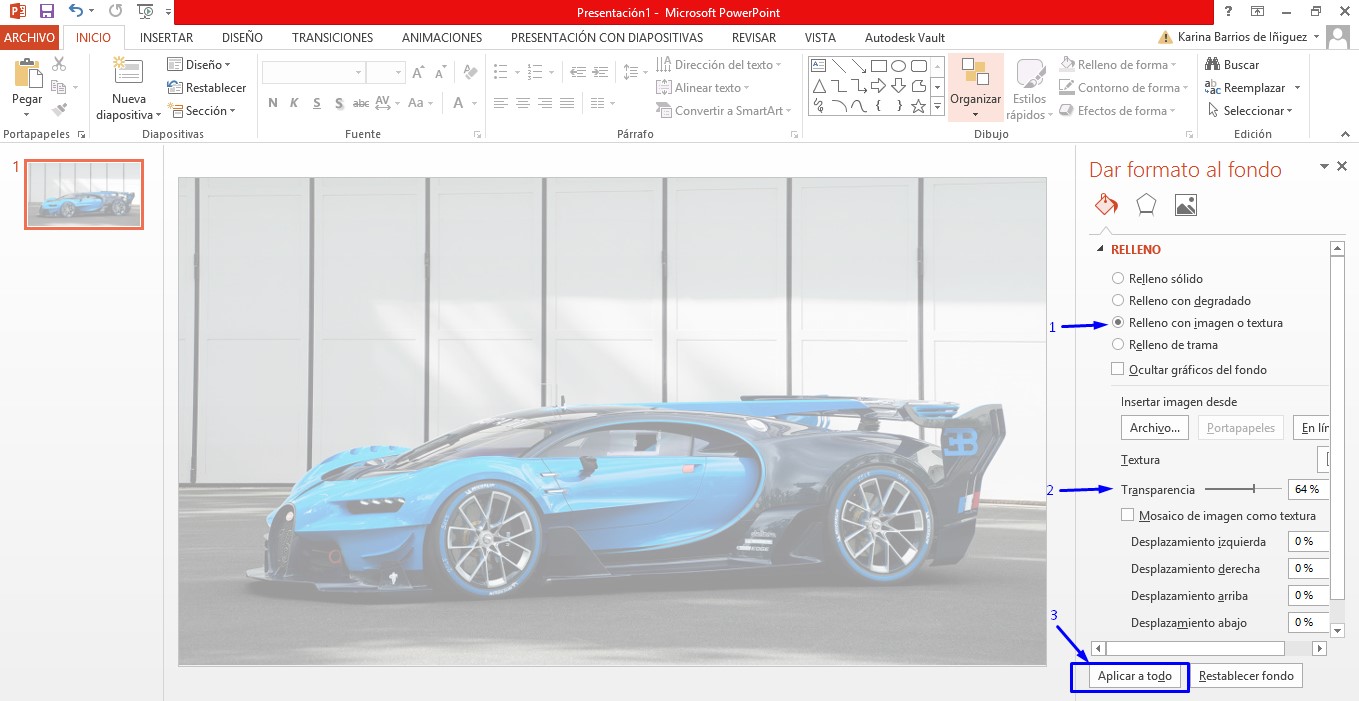
Task: Open Reemplazar dropdown arrow
Action: [1297, 88]
